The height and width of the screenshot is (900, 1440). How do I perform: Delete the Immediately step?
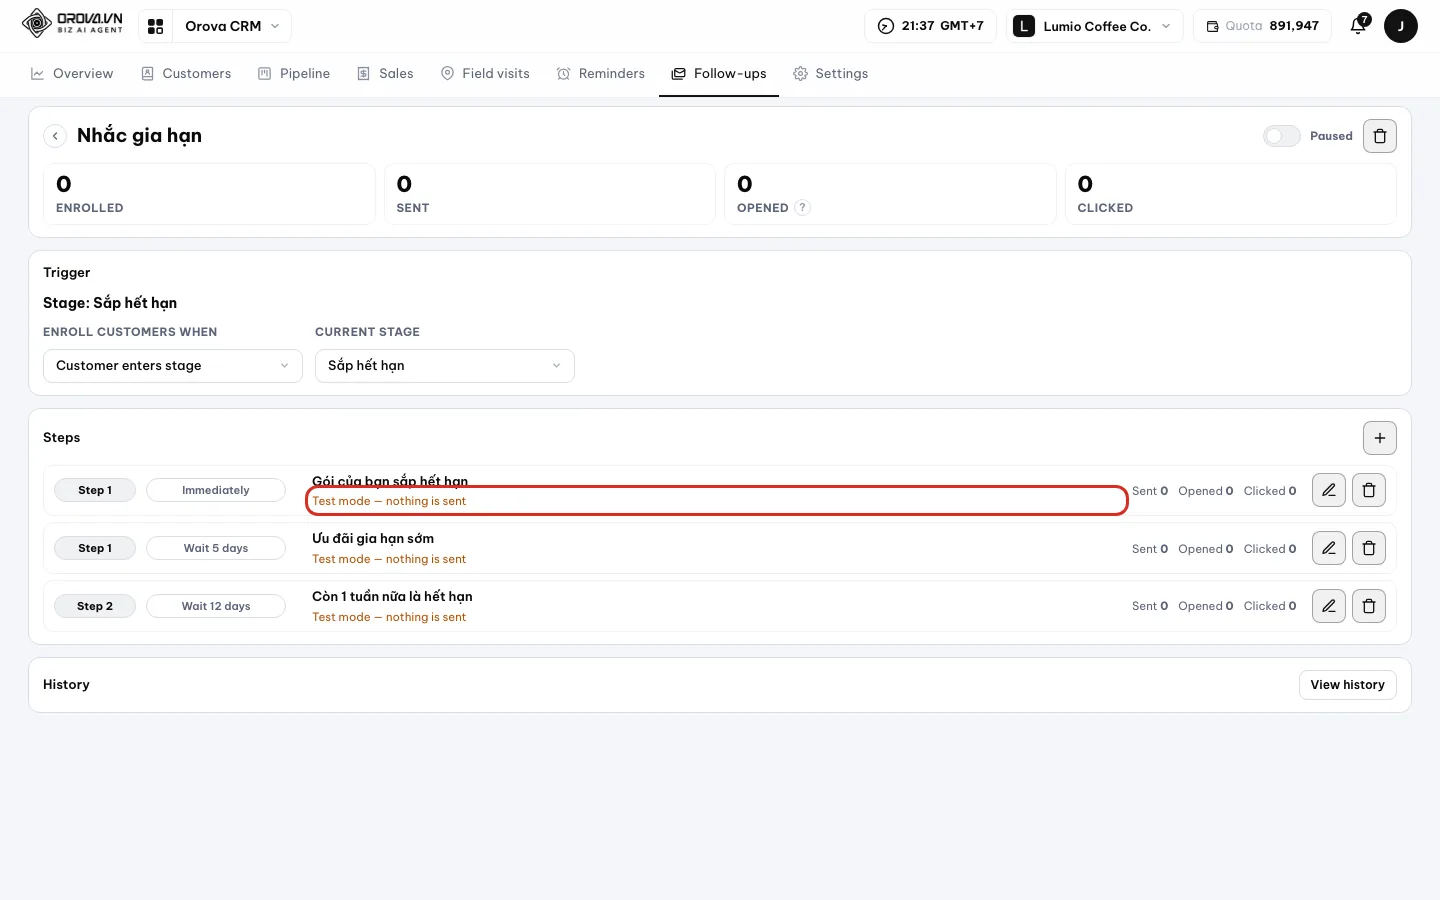(1369, 490)
